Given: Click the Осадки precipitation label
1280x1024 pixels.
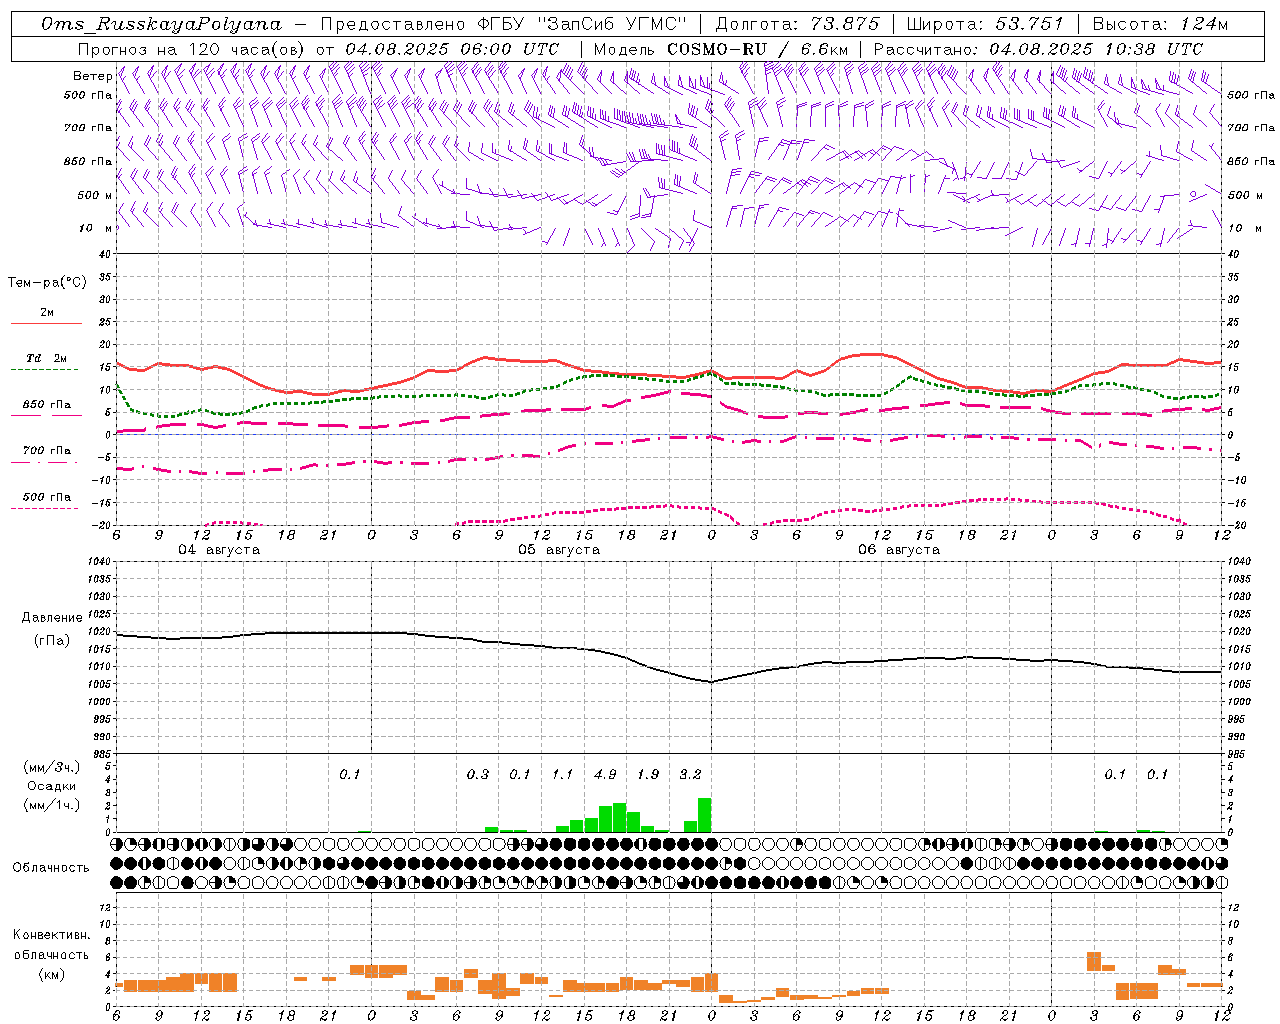Looking at the screenshot, I should (51, 786).
